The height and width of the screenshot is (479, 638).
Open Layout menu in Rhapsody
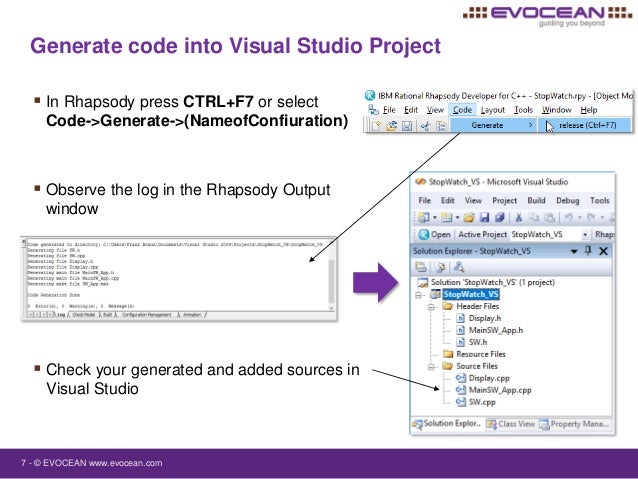pos(492,110)
